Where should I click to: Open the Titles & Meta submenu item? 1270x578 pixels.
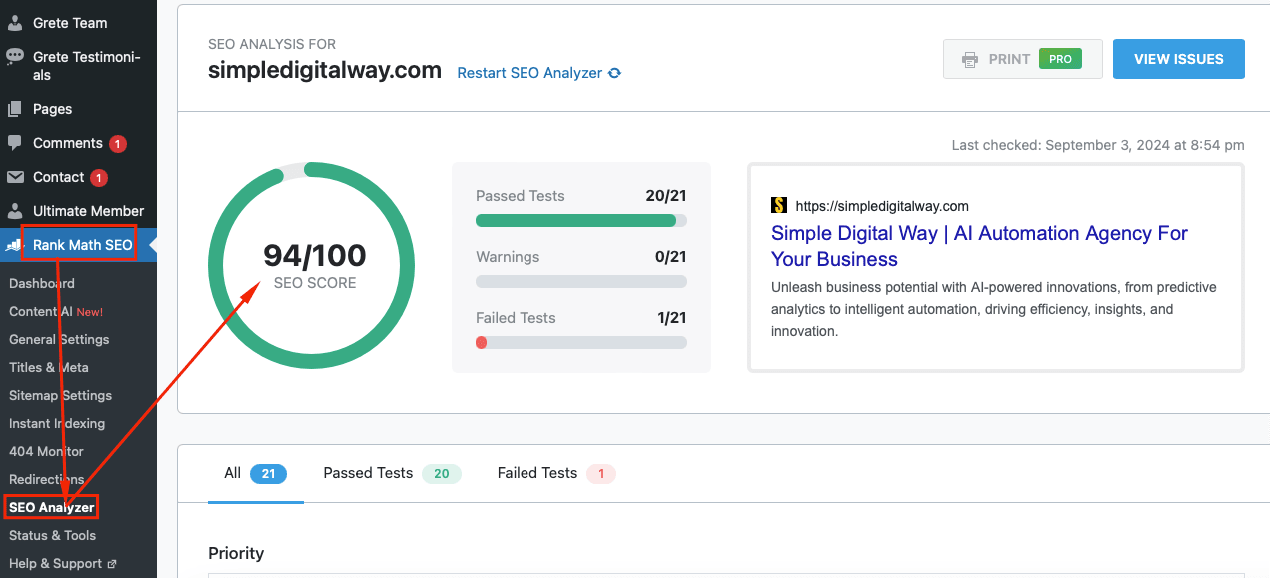[x=49, y=367]
